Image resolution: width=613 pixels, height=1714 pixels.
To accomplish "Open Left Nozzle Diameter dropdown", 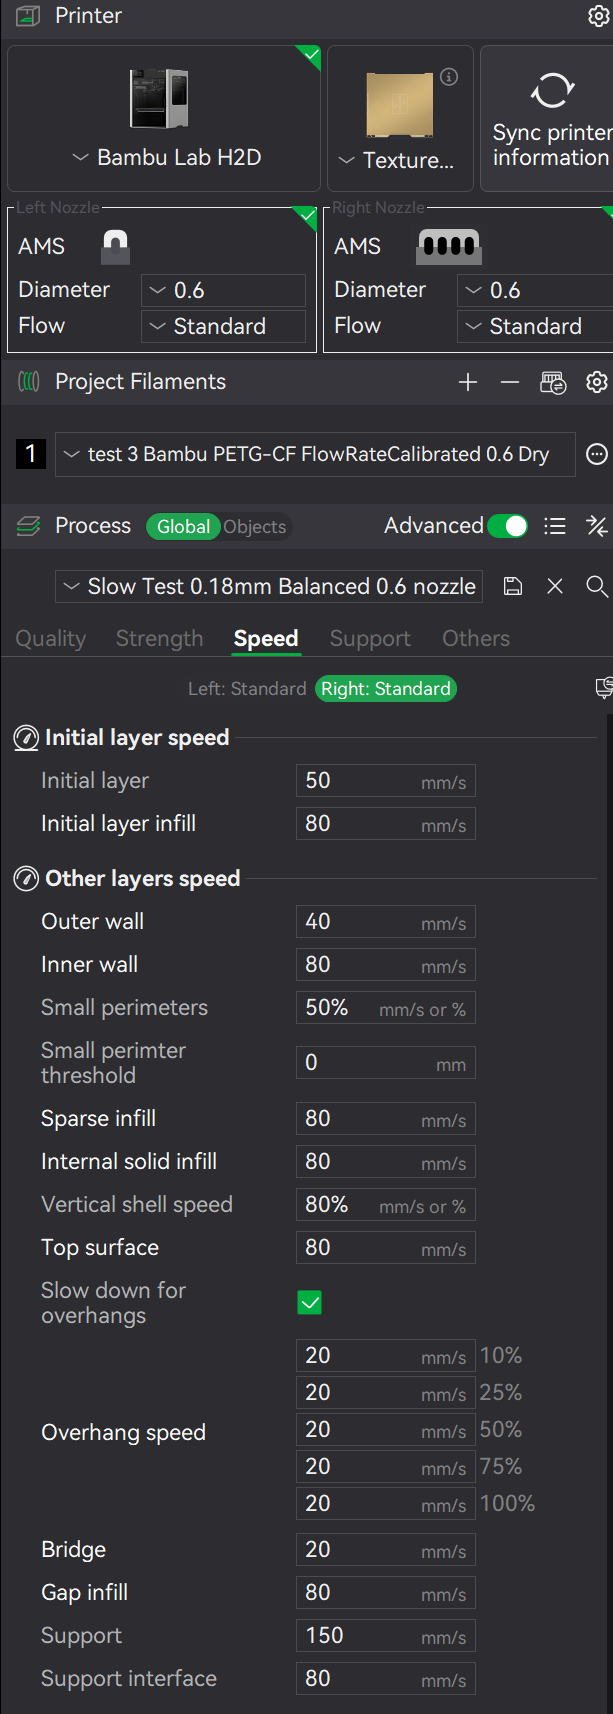I will pyautogui.click(x=223, y=290).
